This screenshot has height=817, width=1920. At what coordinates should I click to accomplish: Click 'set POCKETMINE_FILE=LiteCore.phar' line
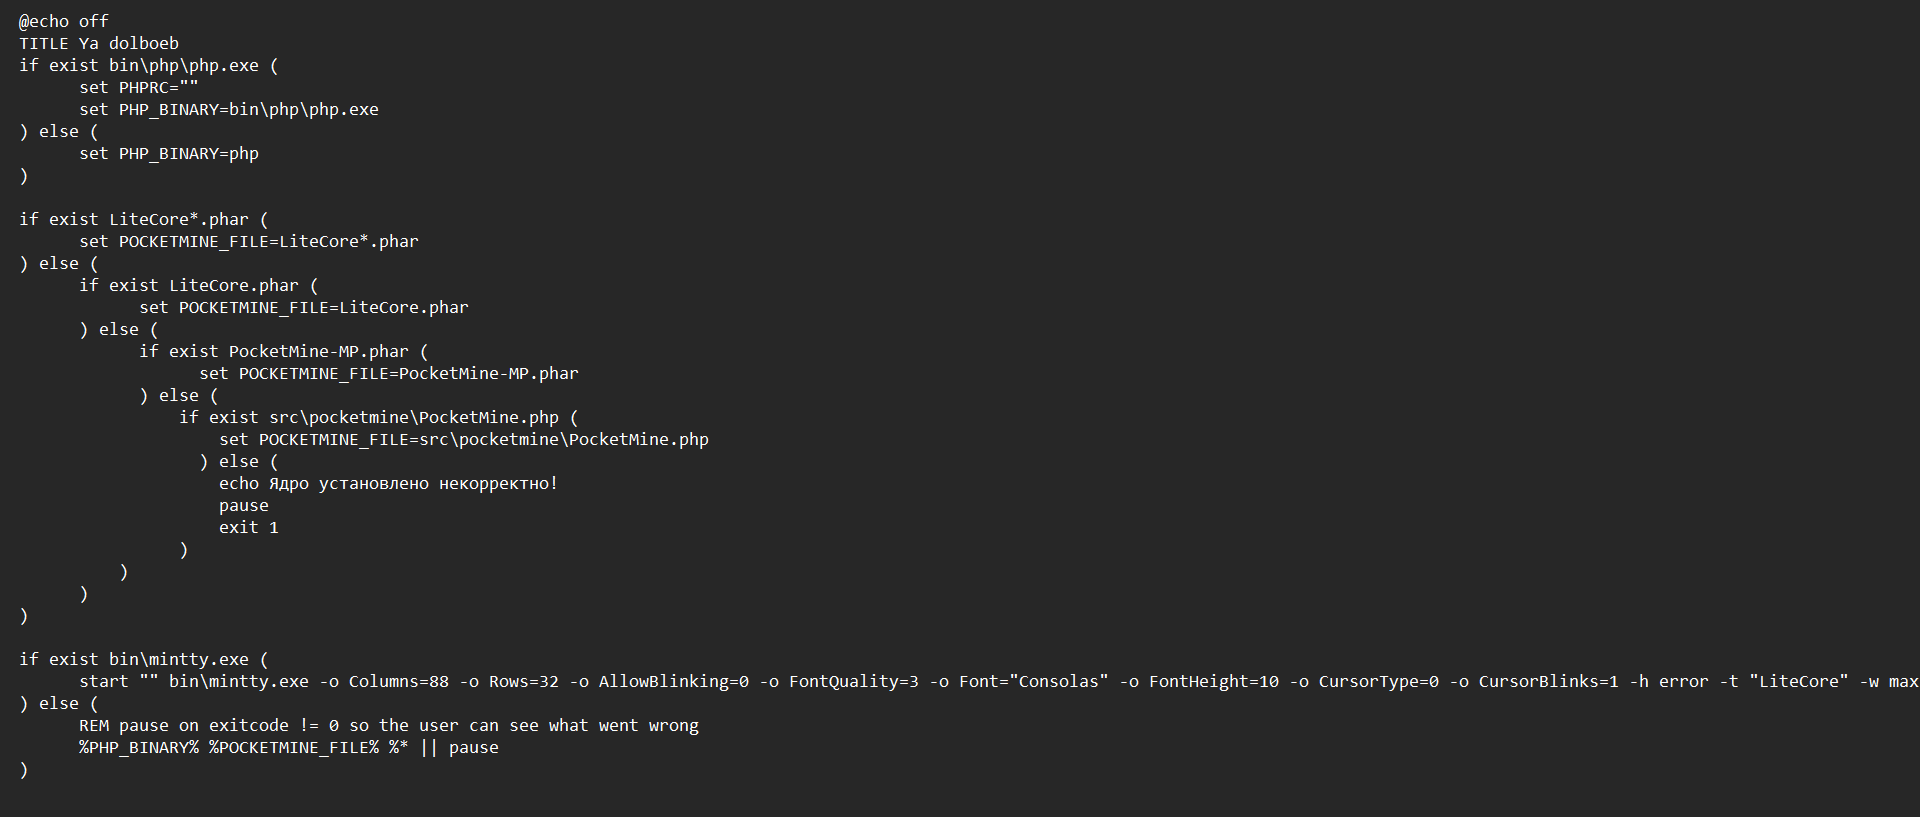click(x=304, y=307)
